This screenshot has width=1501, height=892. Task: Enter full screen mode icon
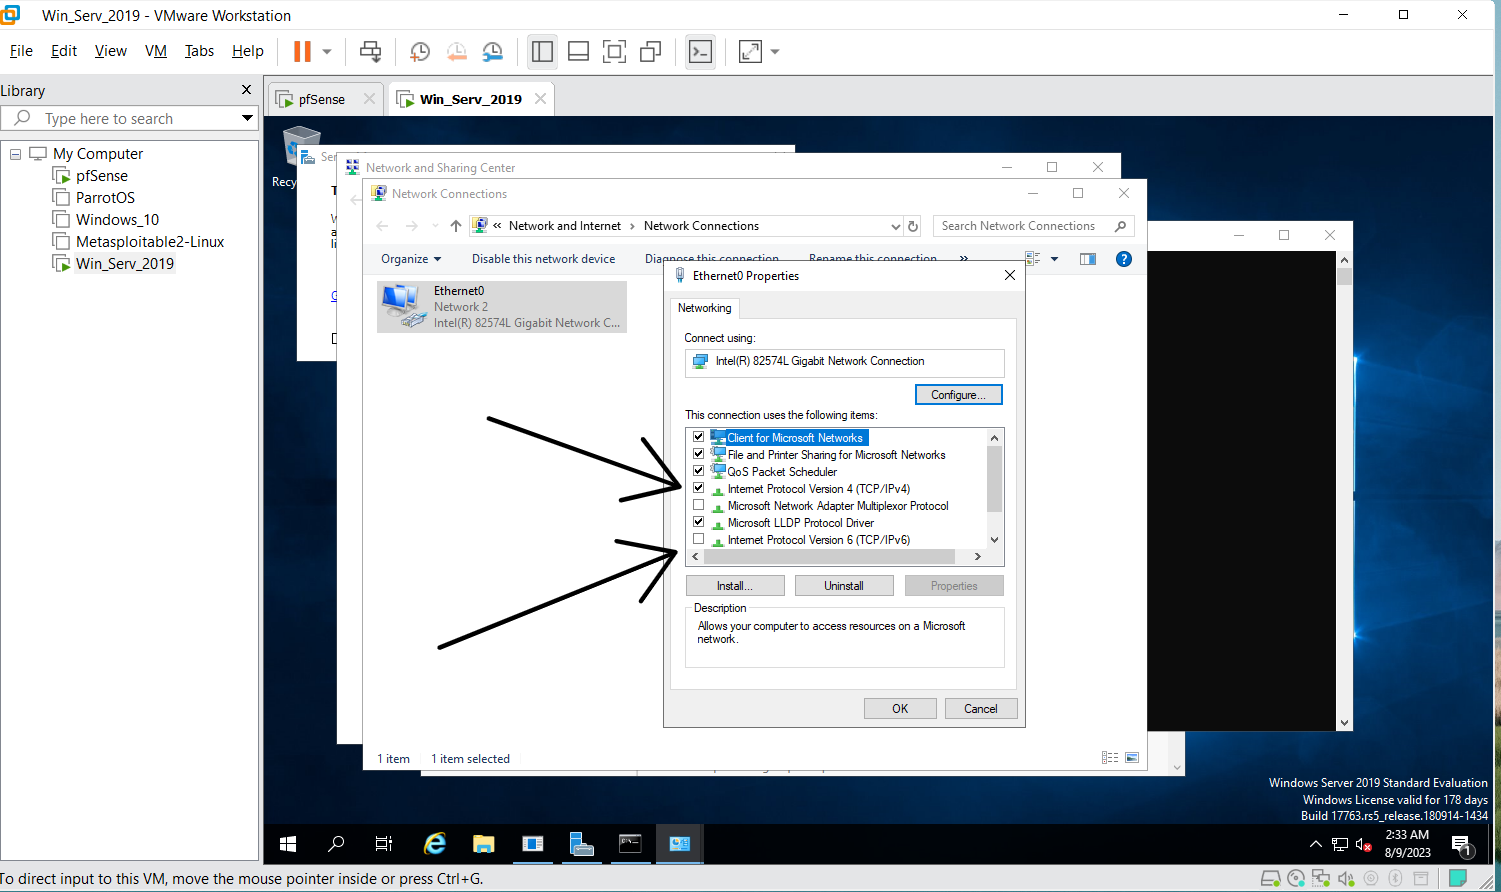pyautogui.click(x=614, y=51)
